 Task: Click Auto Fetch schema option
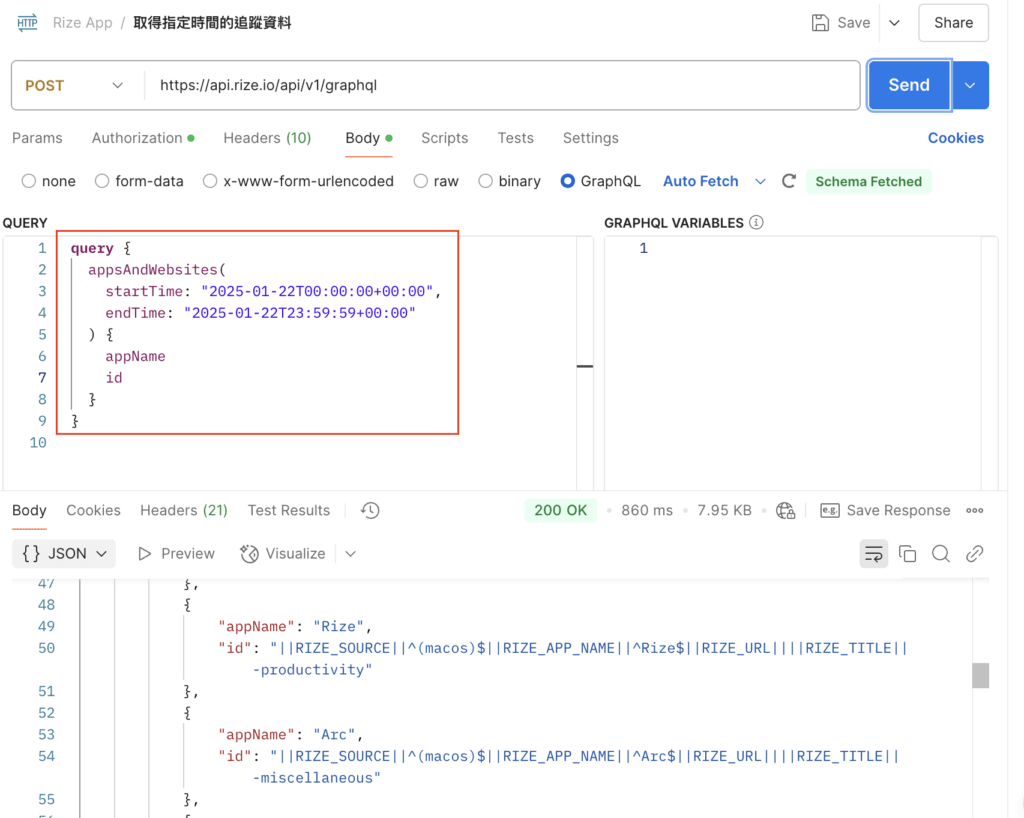(701, 181)
